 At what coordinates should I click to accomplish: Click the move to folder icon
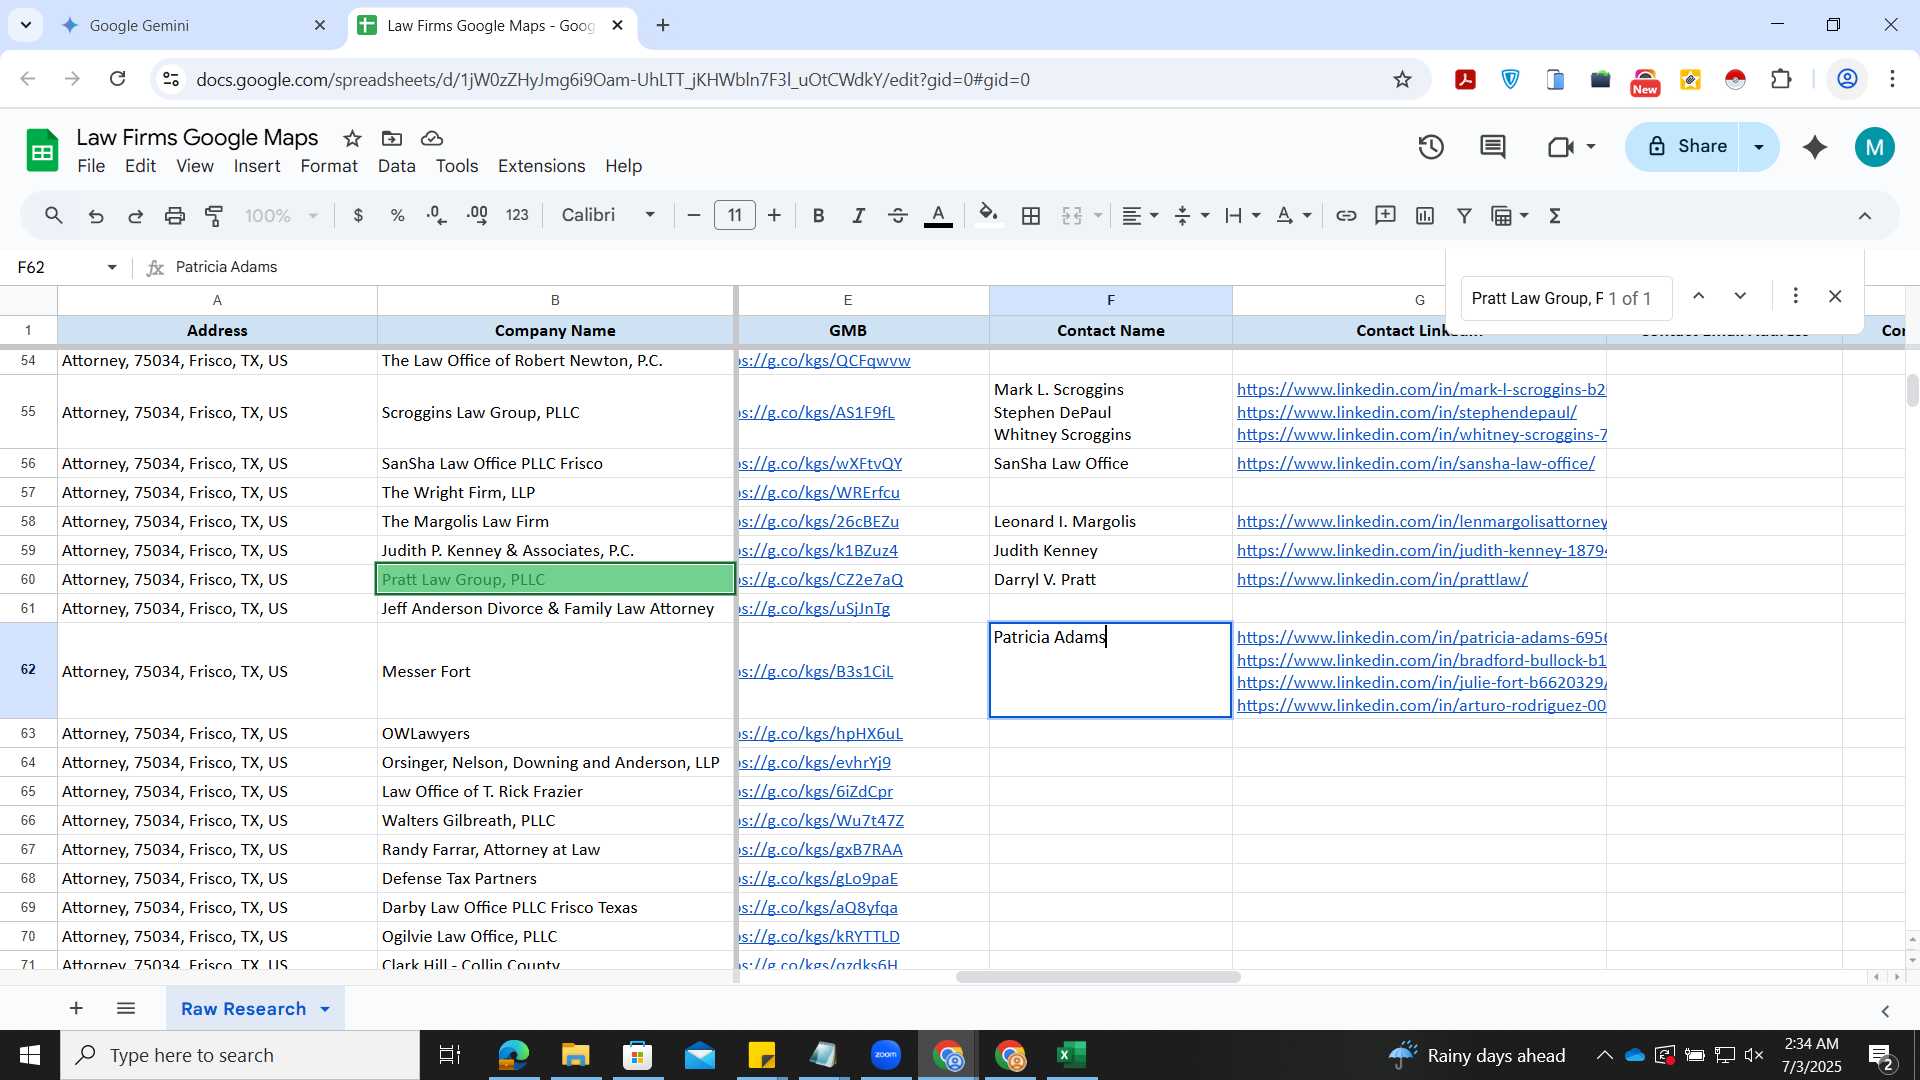pyautogui.click(x=392, y=138)
